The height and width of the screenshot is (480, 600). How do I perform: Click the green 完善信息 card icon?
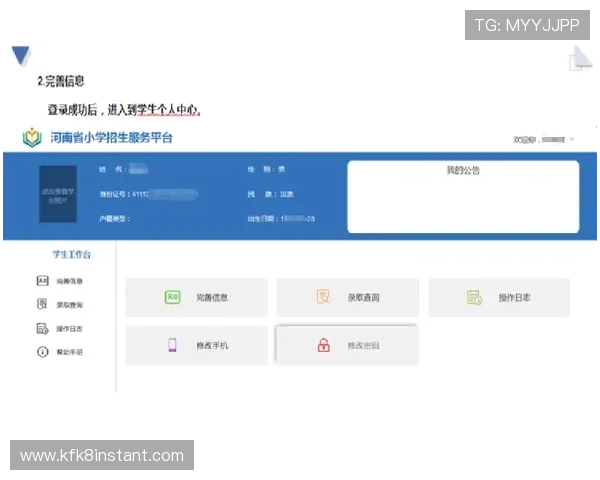point(172,297)
